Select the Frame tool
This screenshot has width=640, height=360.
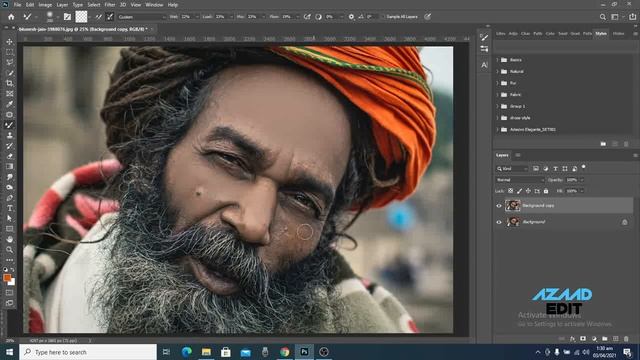[x=9, y=94]
